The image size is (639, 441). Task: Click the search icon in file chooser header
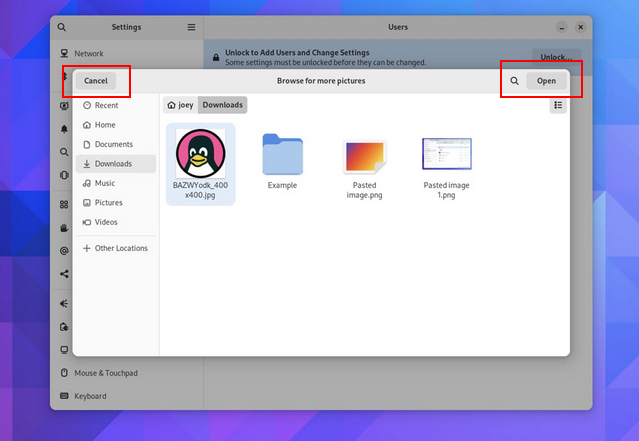514,81
